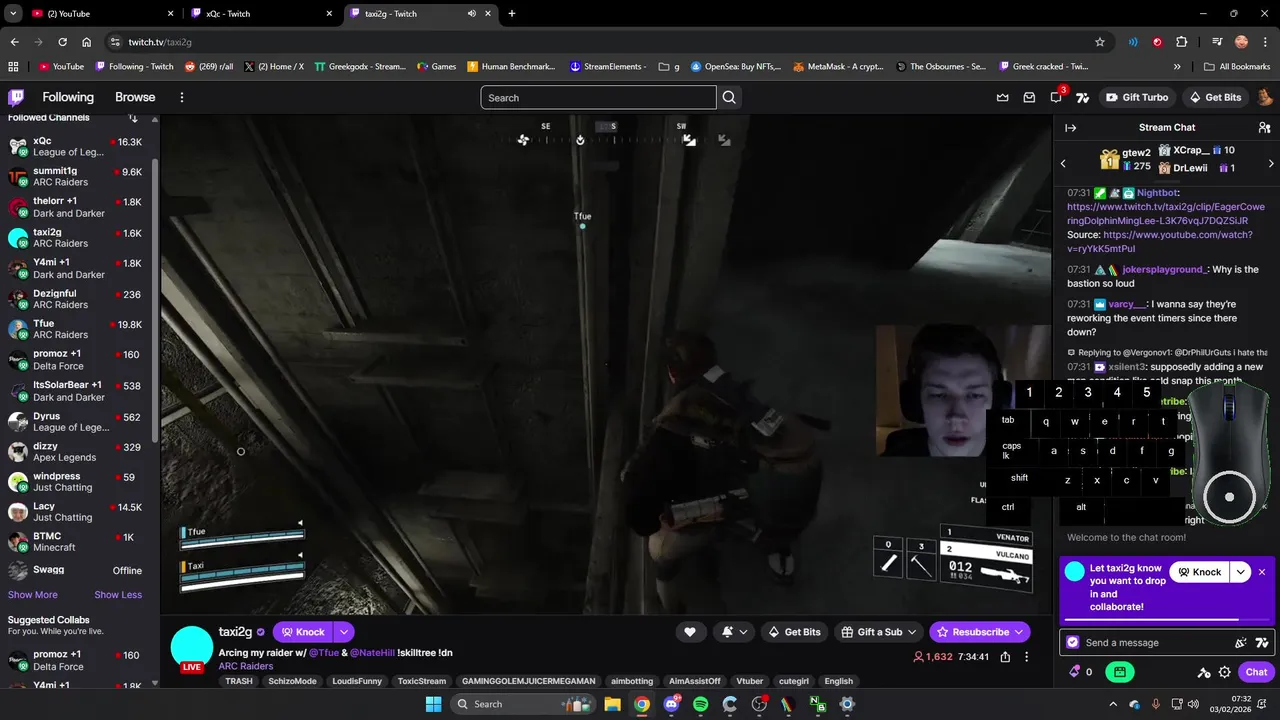Open the Nightbot clip link in chat
1280x720 pixels.
(x=1165, y=214)
